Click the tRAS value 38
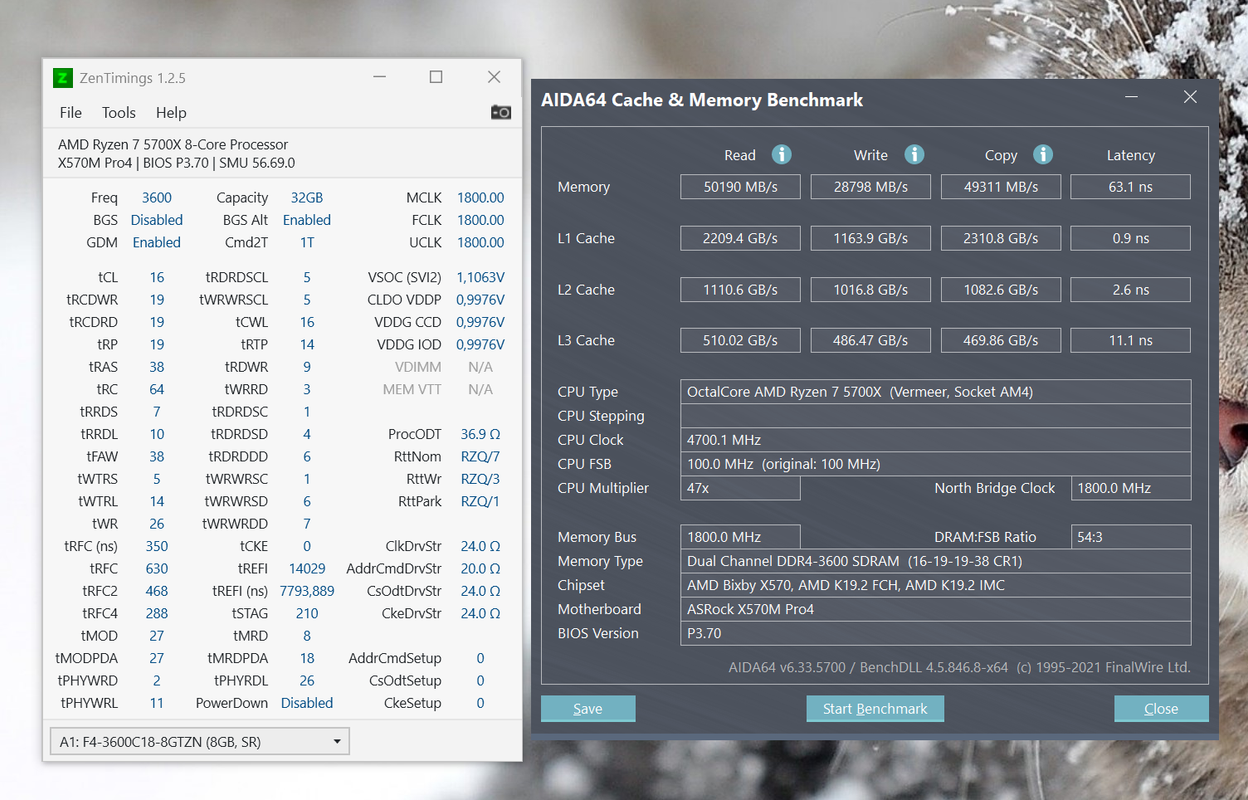This screenshot has height=800, width=1248. [157, 367]
